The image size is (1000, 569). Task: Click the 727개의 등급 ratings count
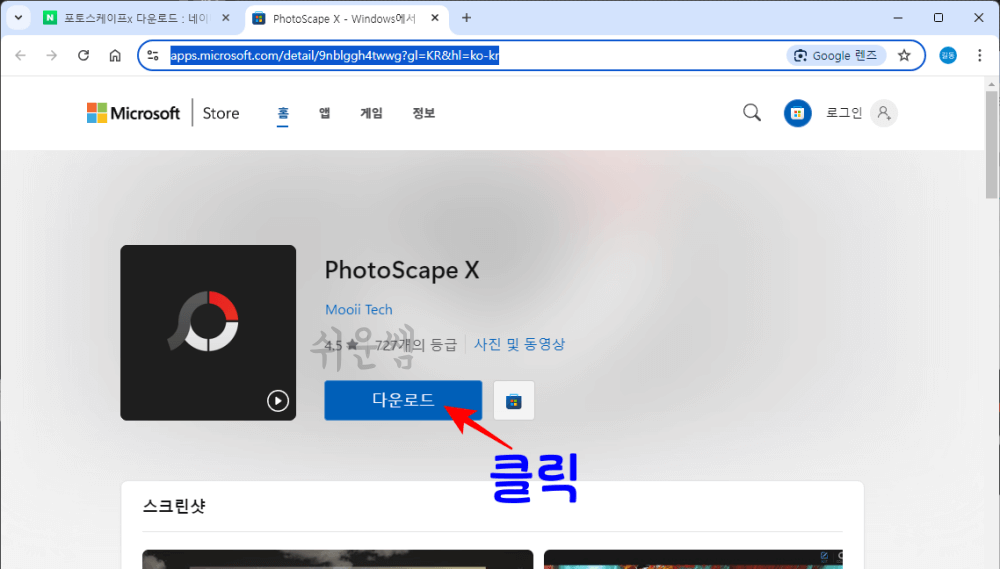click(x=416, y=345)
